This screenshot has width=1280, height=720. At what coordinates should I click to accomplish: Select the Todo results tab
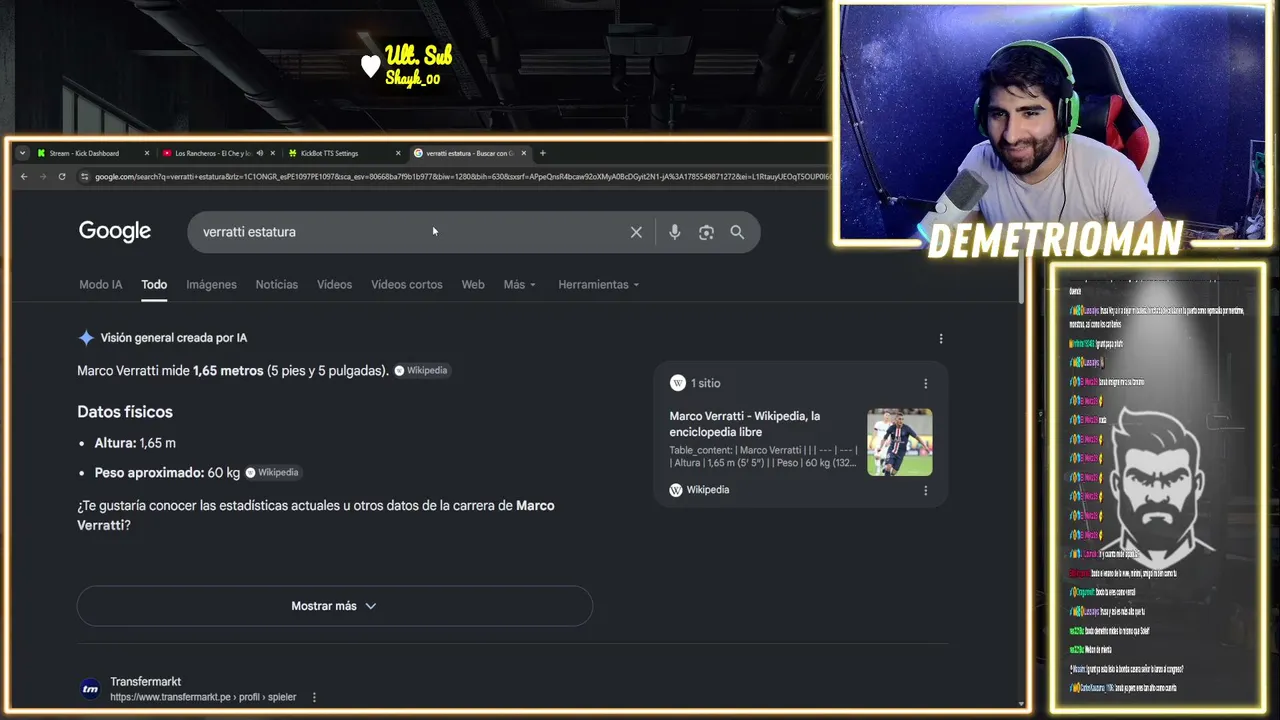(154, 285)
